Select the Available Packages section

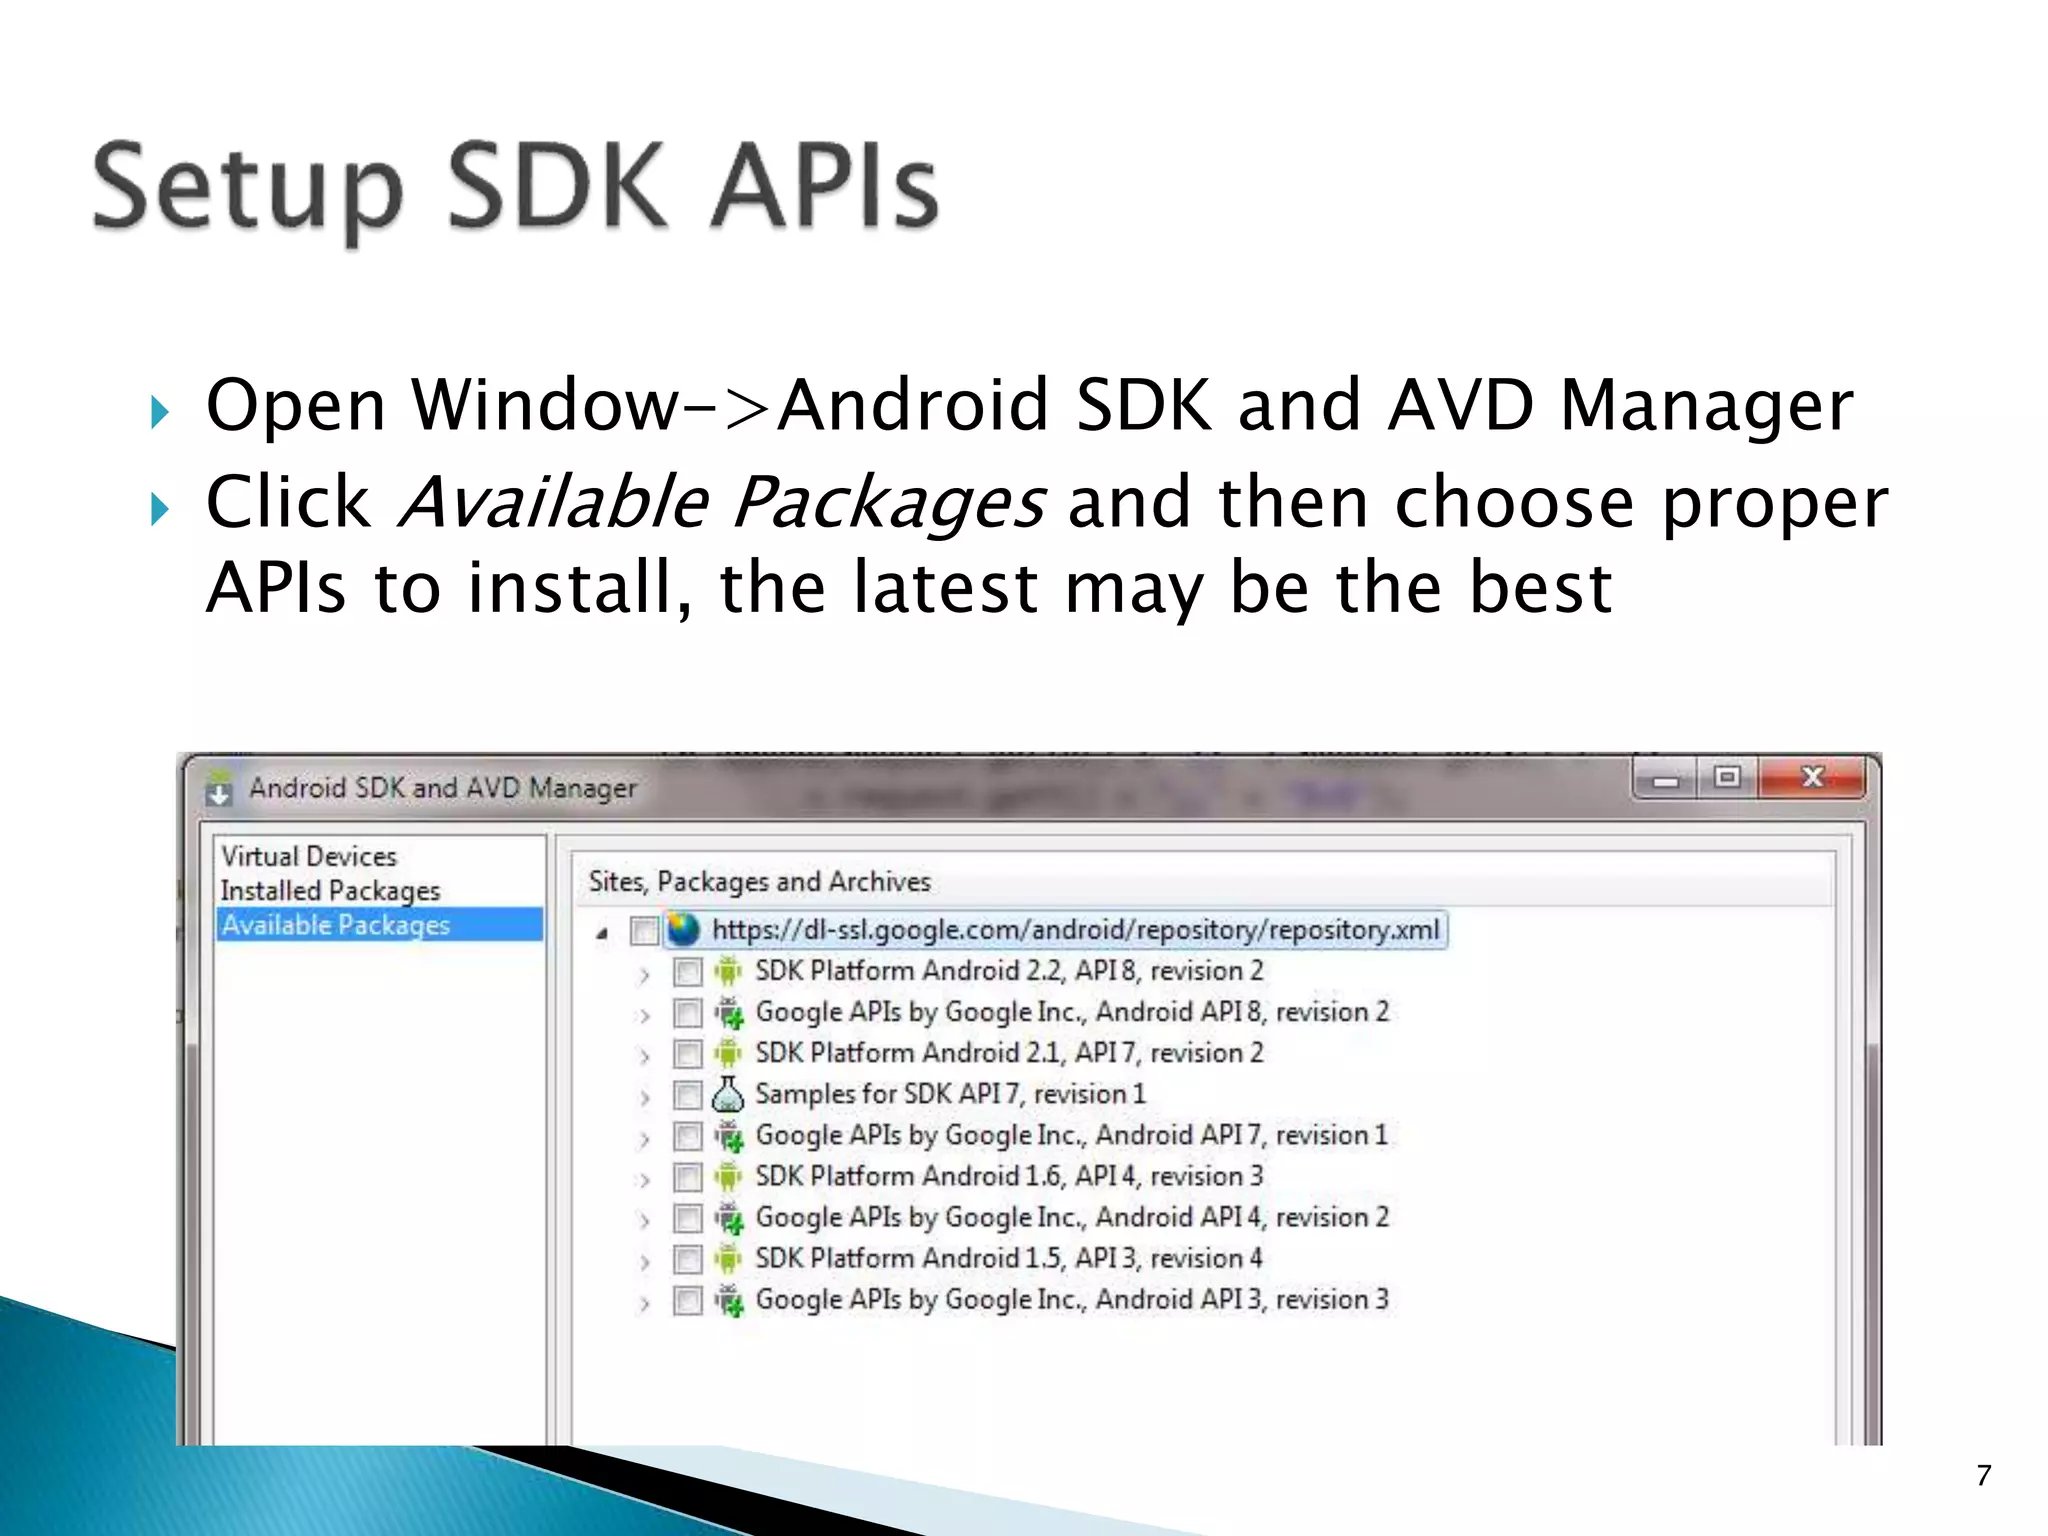[380, 925]
